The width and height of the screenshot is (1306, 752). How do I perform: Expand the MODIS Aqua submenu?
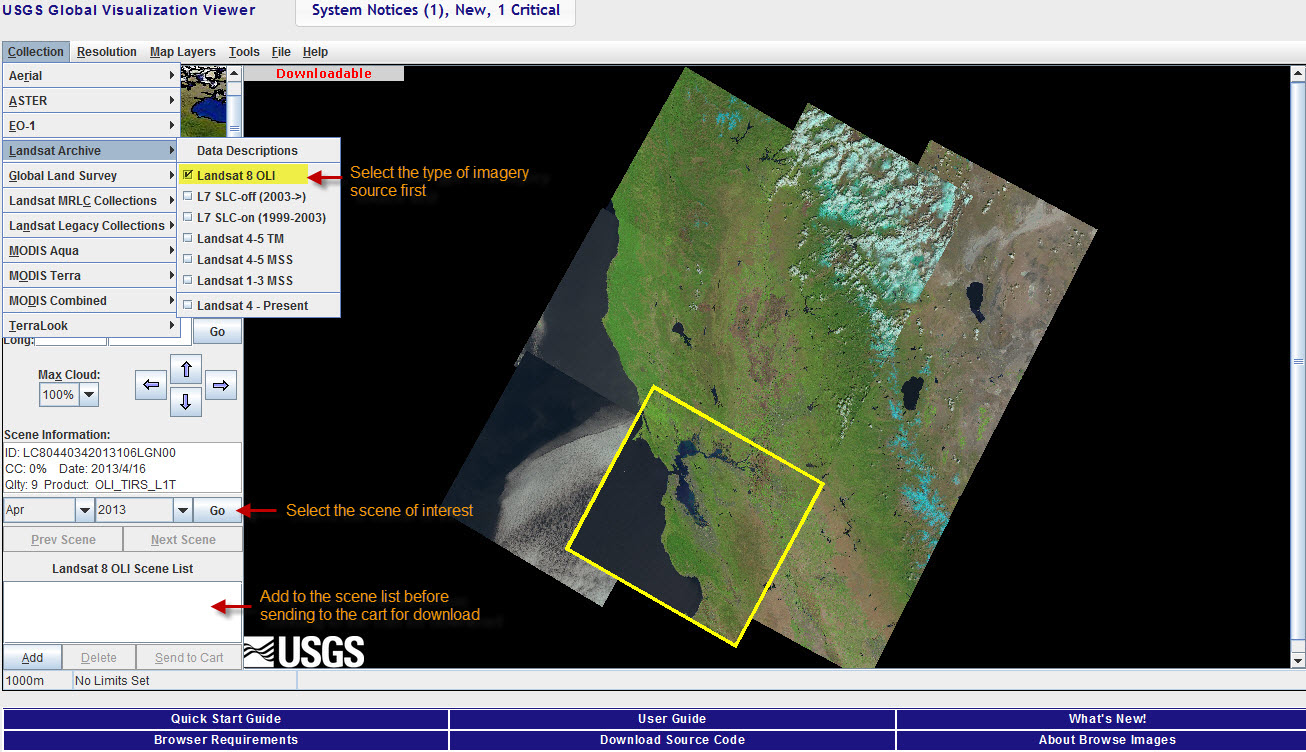[x=91, y=250]
